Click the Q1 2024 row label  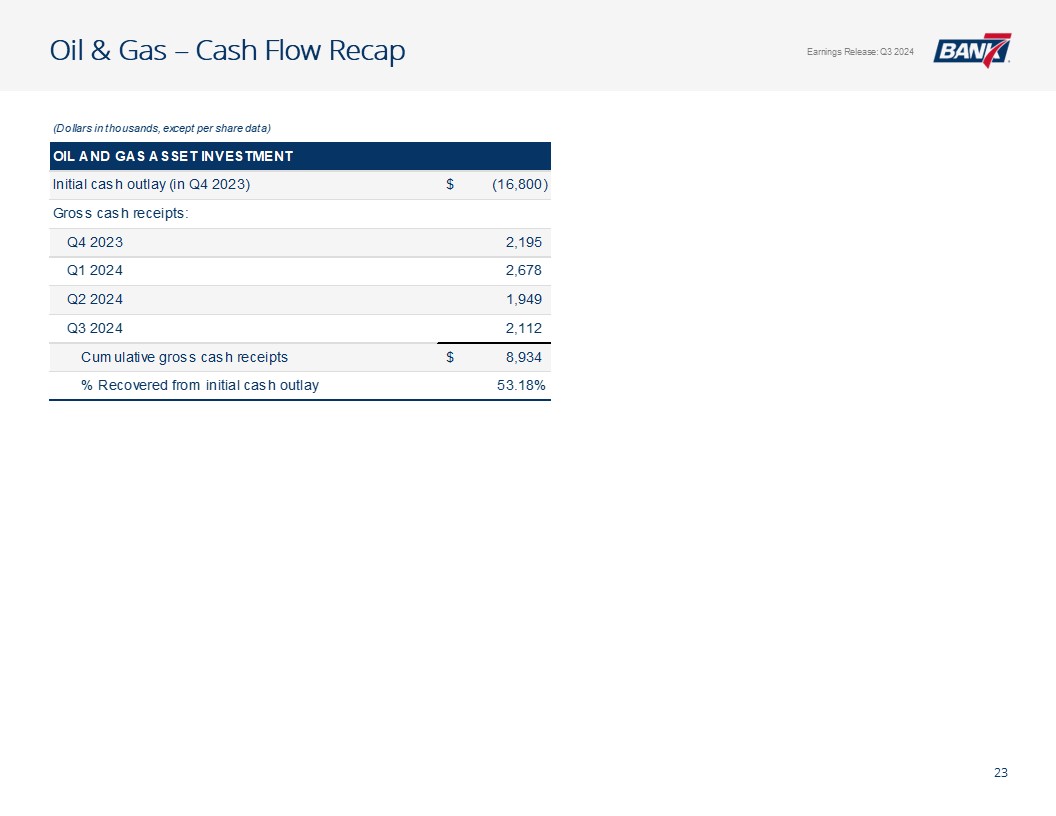click(95, 271)
